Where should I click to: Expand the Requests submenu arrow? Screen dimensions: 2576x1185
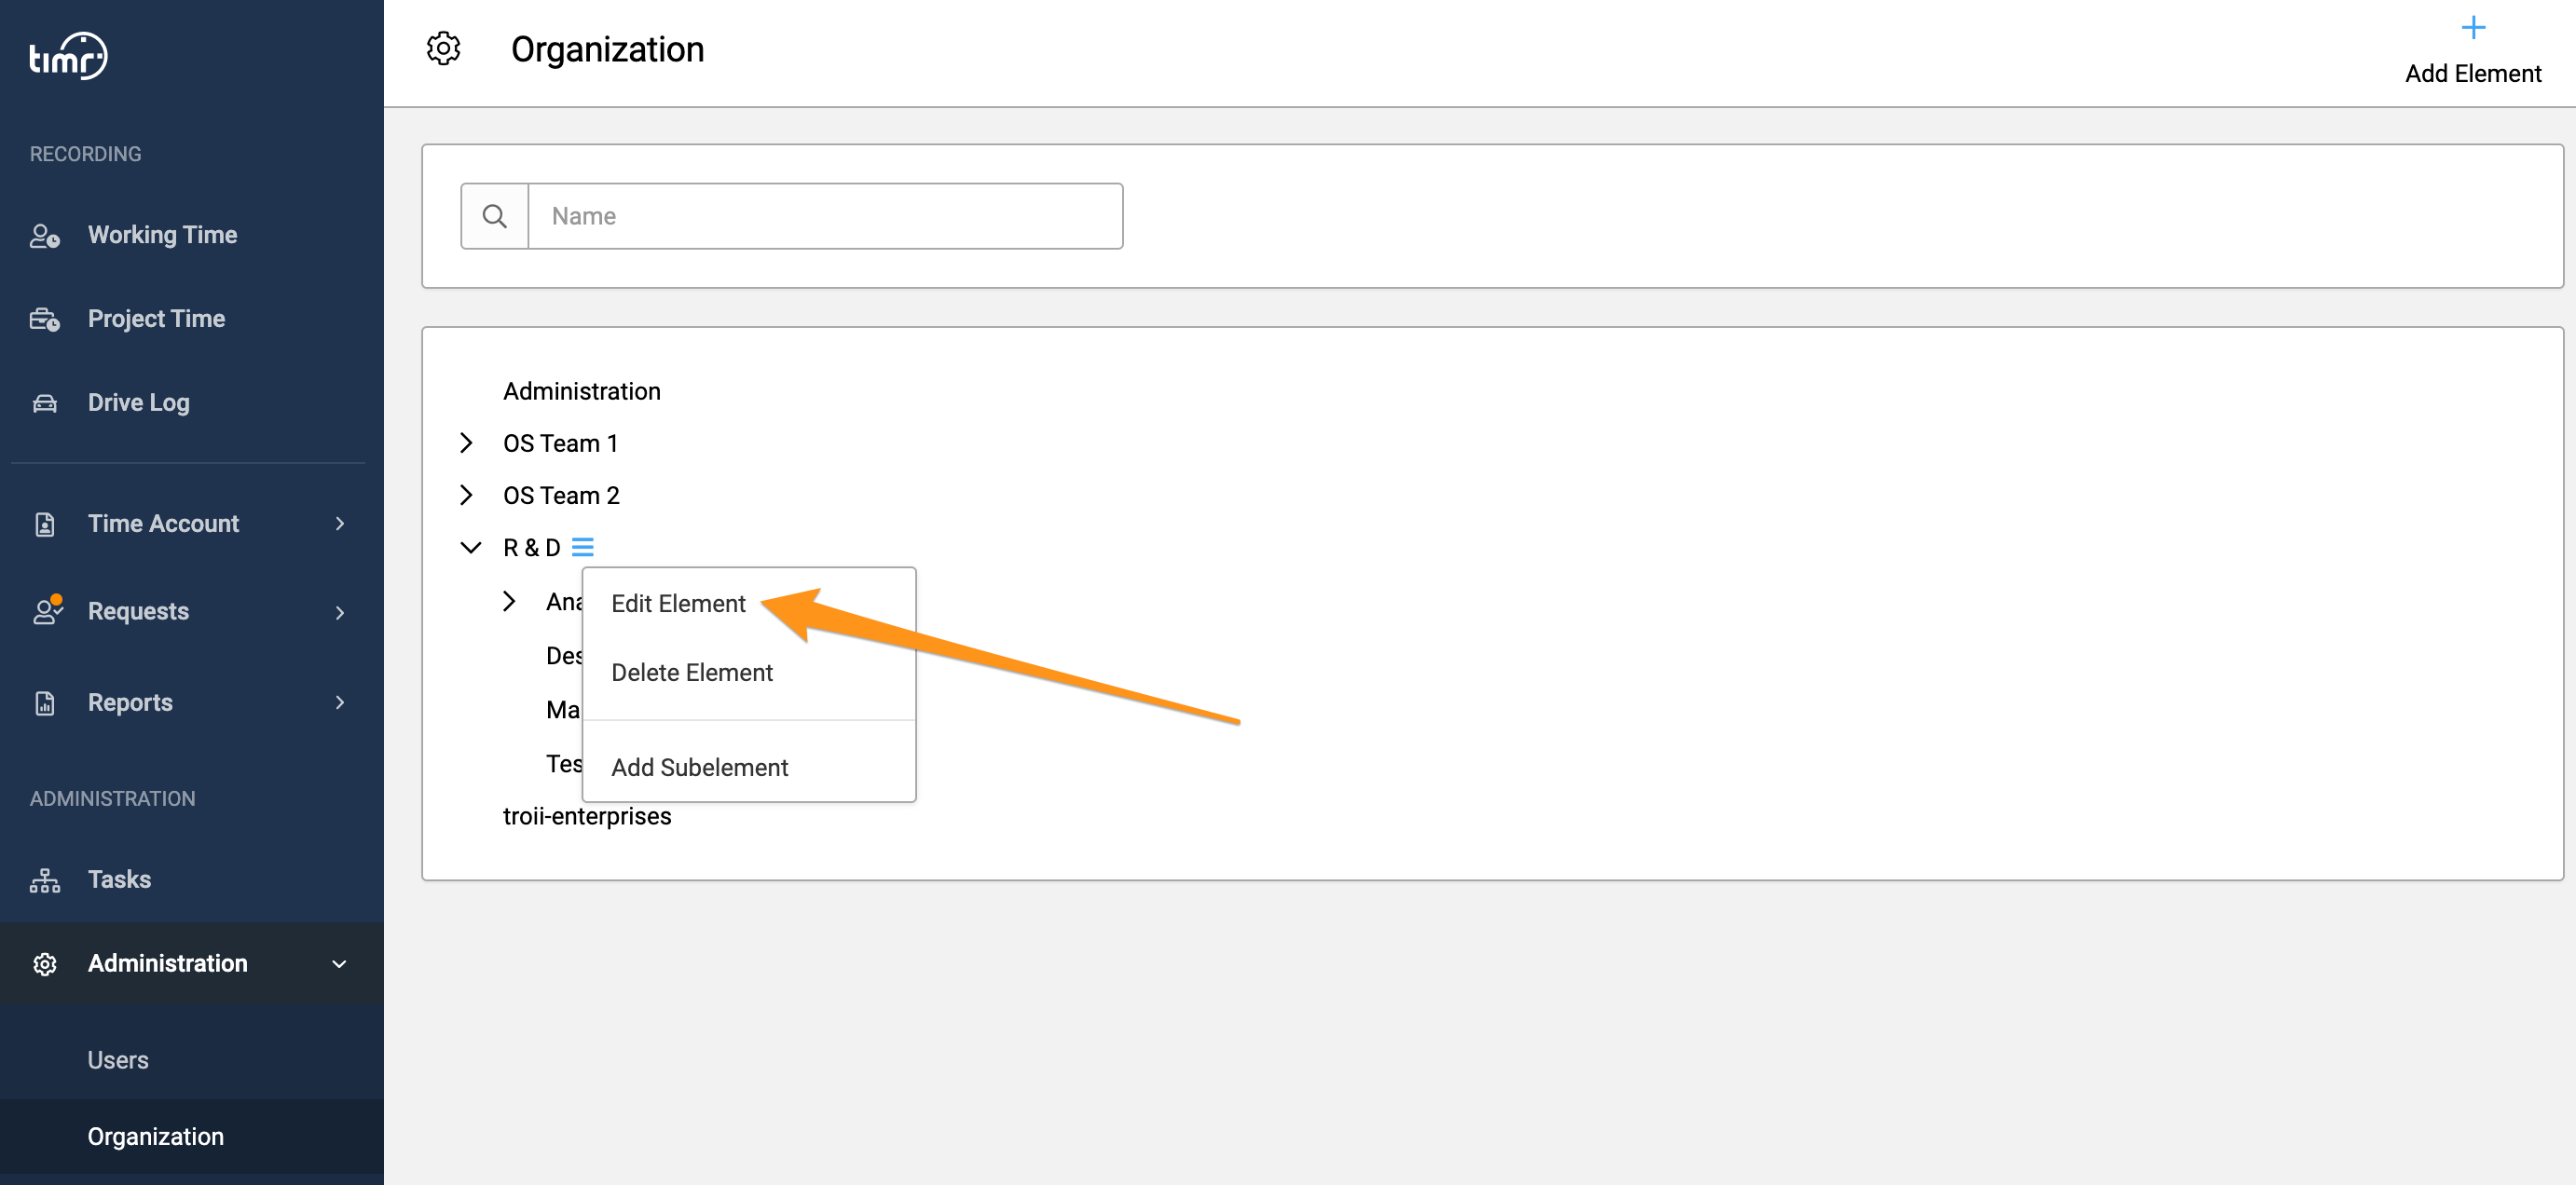click(340, 612)
